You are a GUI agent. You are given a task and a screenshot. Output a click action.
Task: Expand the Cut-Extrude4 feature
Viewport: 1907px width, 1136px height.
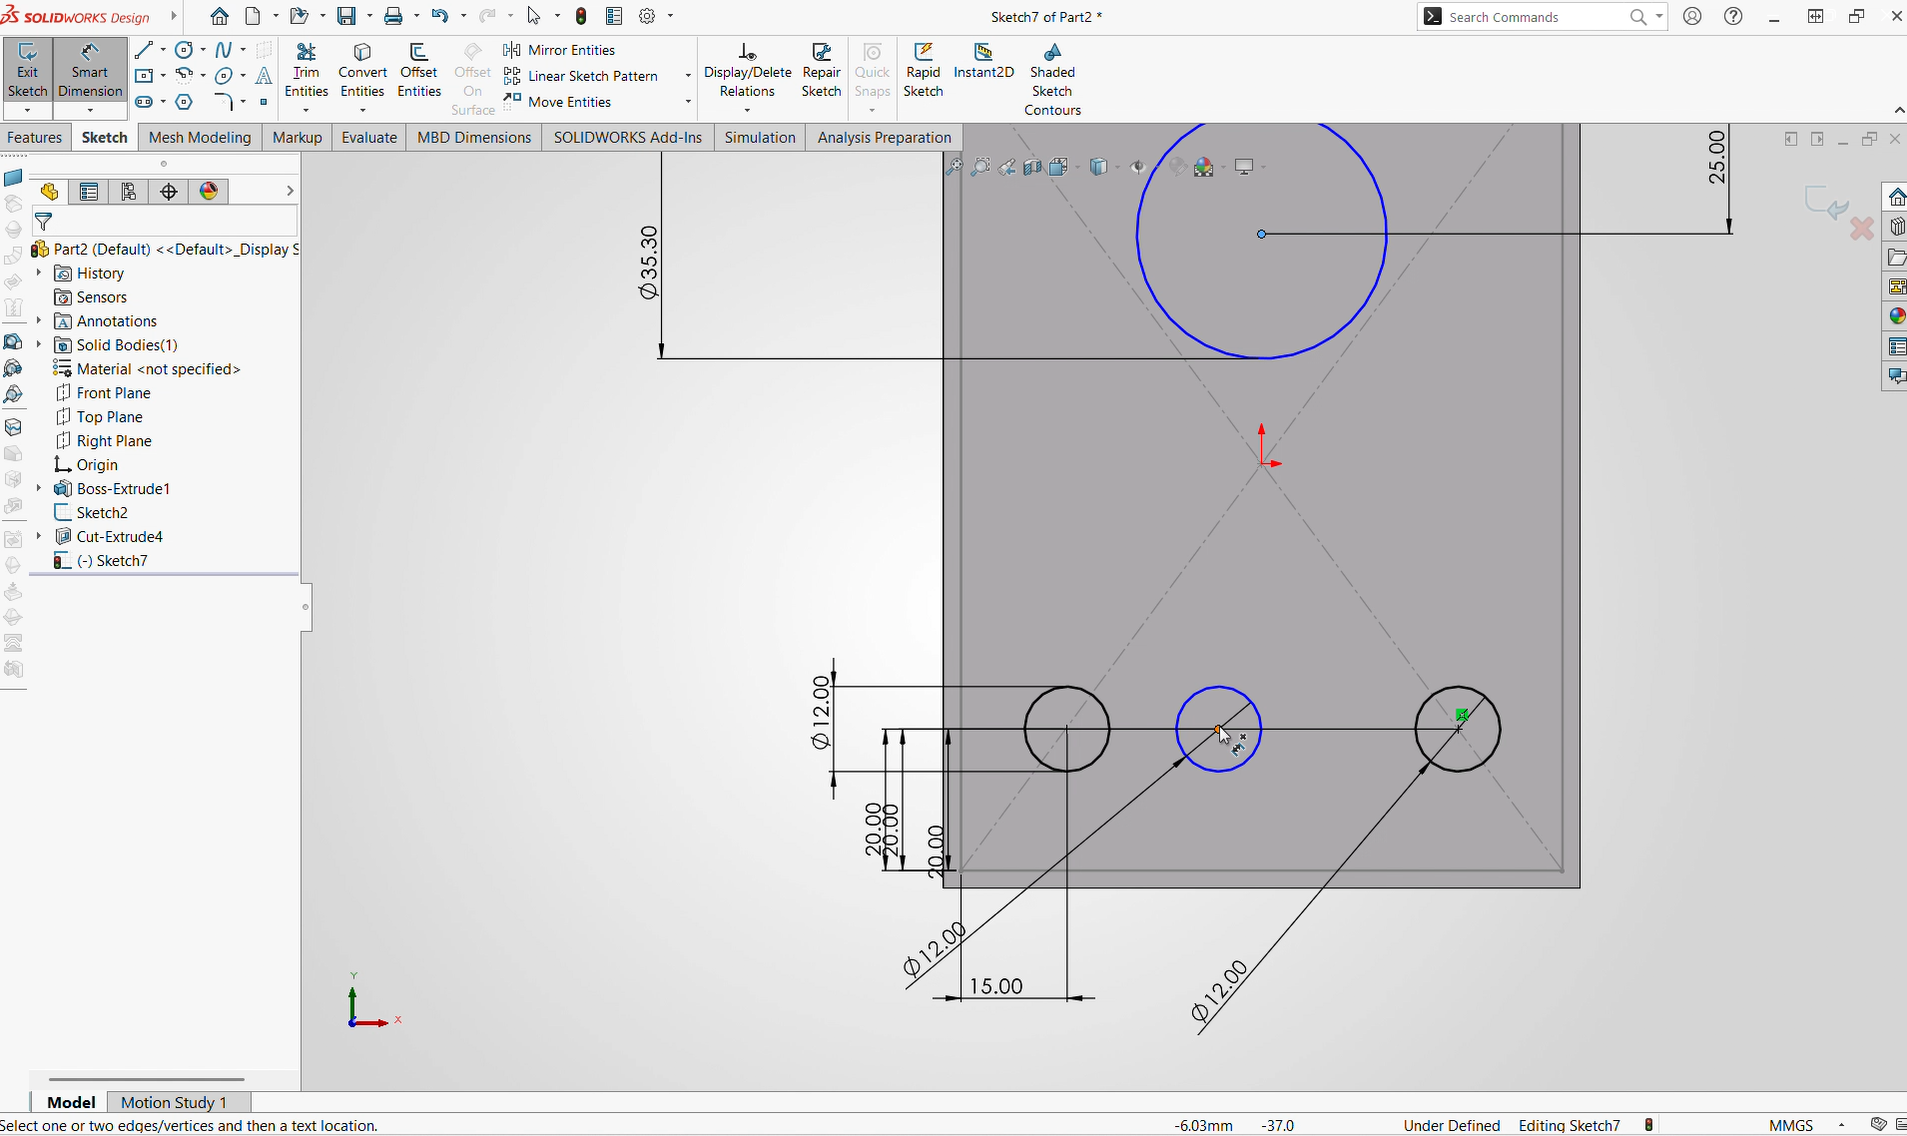(x=39, y=537)
